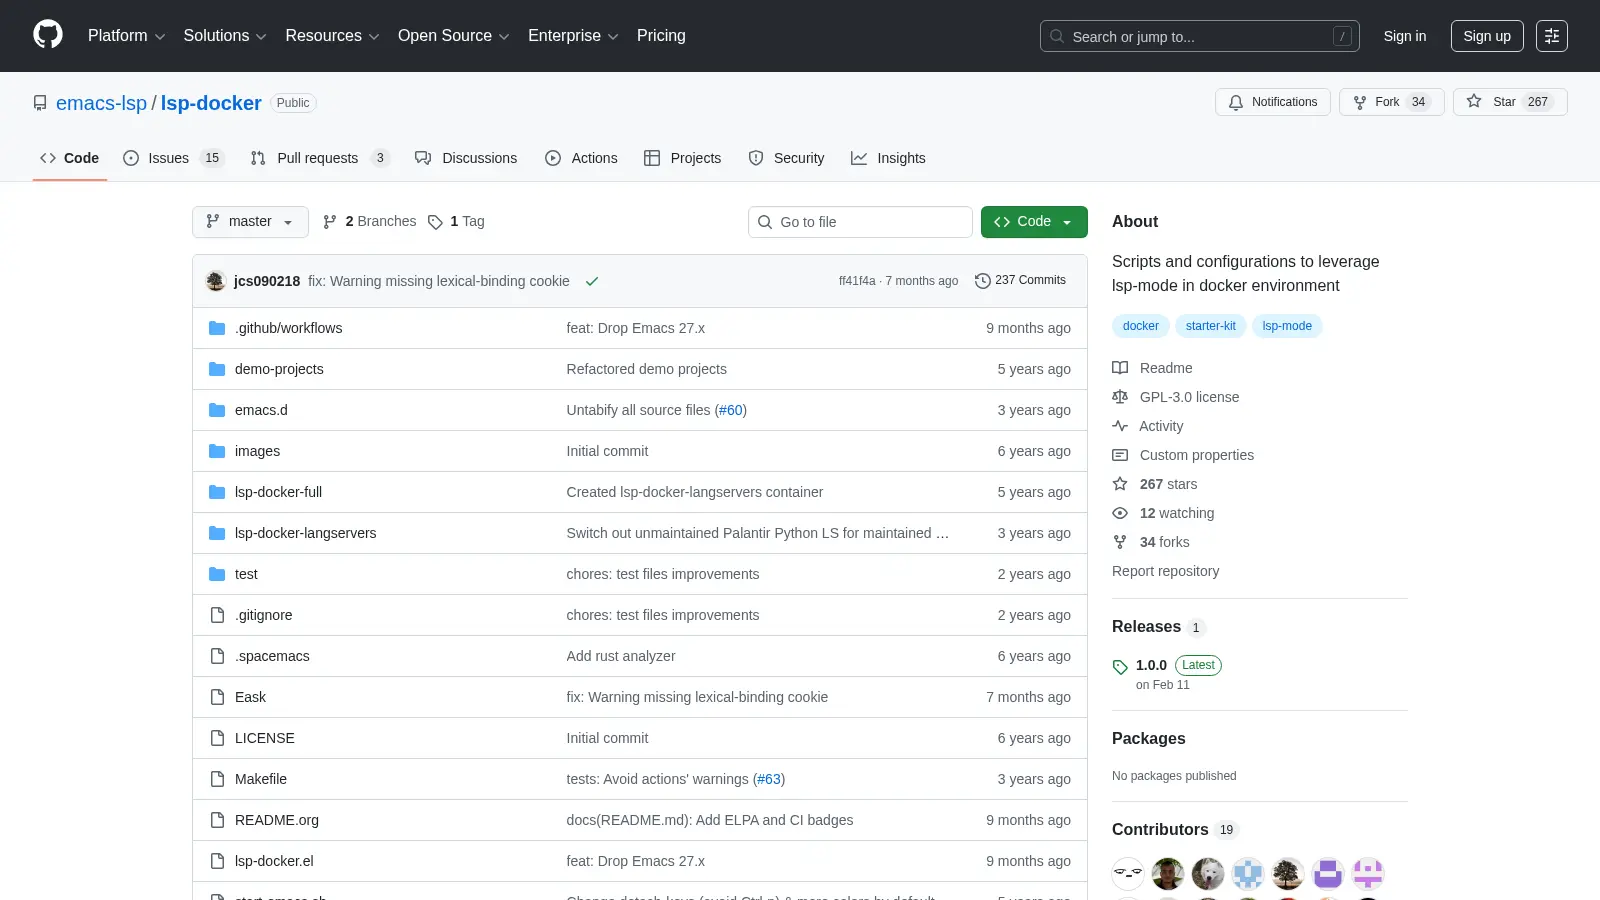Screen dimensions: 1600x900
Task: Expand the Platform menu
Action: [127, 36]
